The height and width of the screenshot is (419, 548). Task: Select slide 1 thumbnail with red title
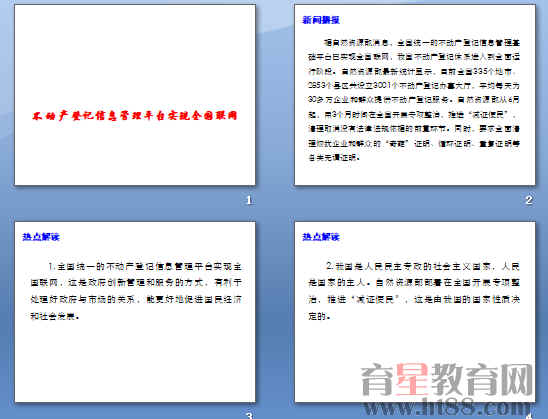pos(135,95)
